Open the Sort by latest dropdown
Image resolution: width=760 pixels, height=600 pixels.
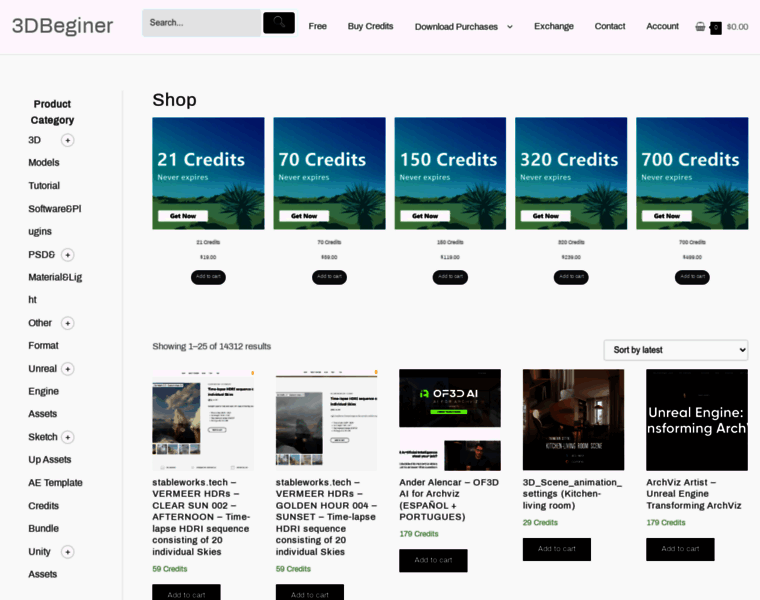(676, 350)
